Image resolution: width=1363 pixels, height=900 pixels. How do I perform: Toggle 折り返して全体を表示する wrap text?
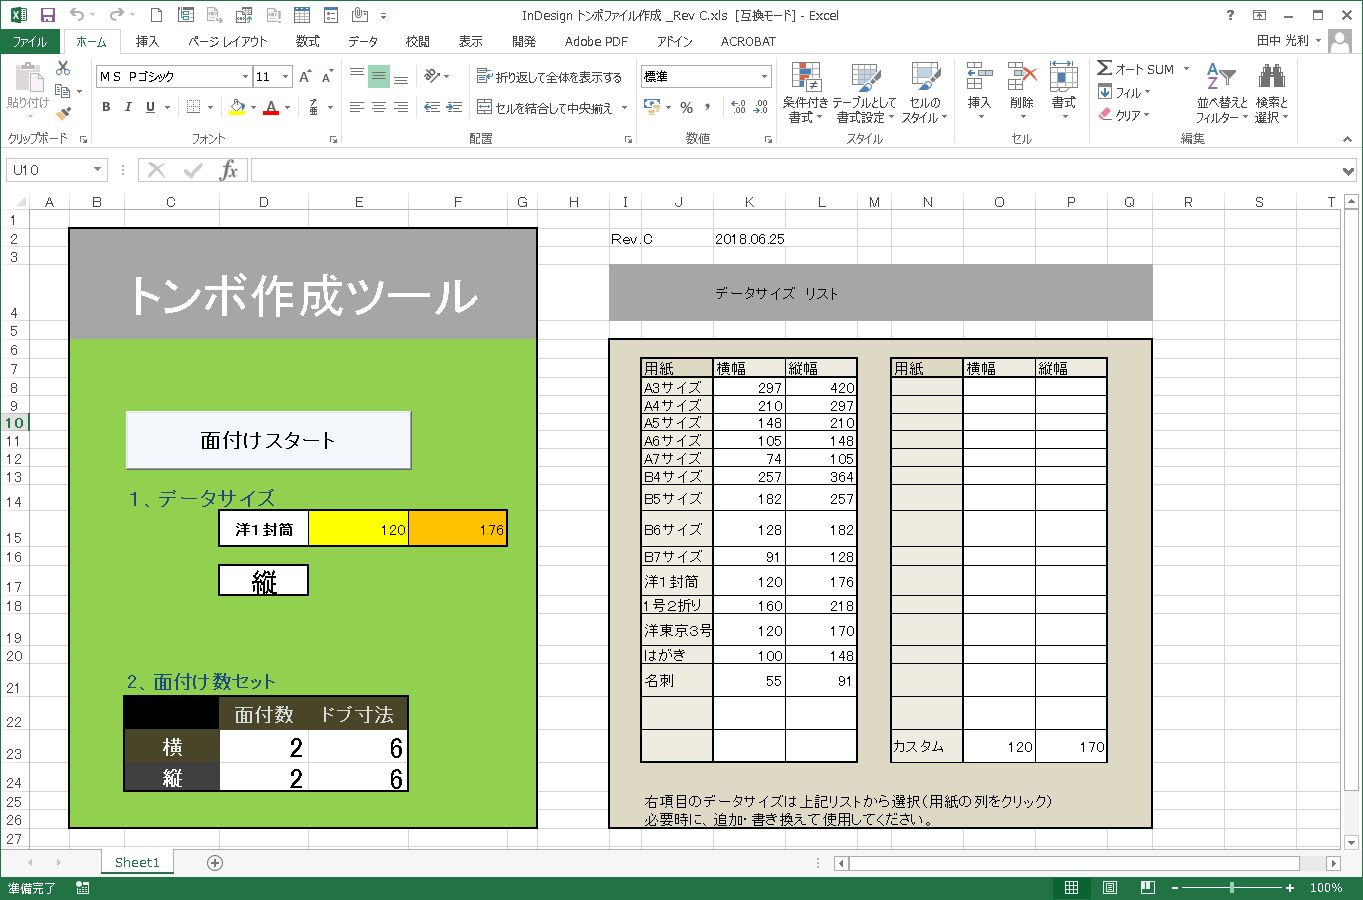tap(549, 76)
